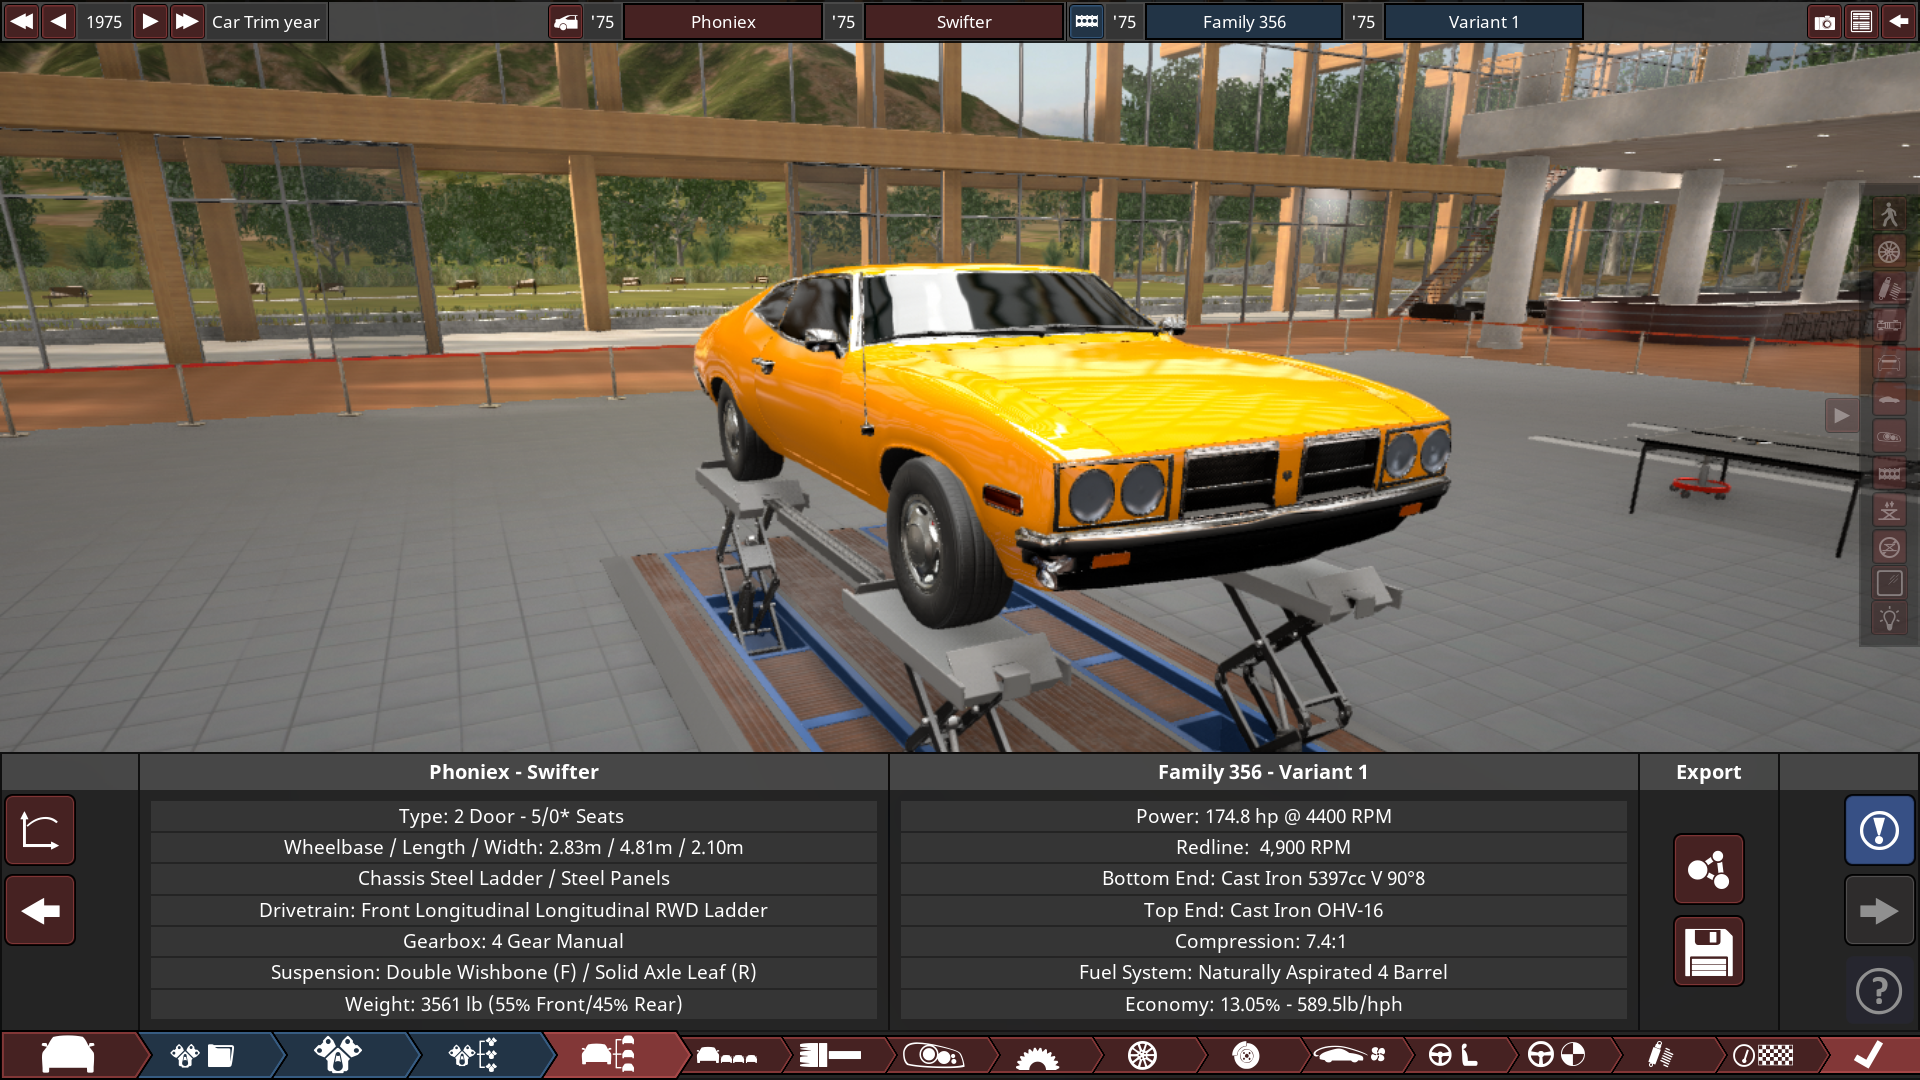The image size is (1920, 1080).
Task: Open the engine variant tab
Action: (338, 1055)
